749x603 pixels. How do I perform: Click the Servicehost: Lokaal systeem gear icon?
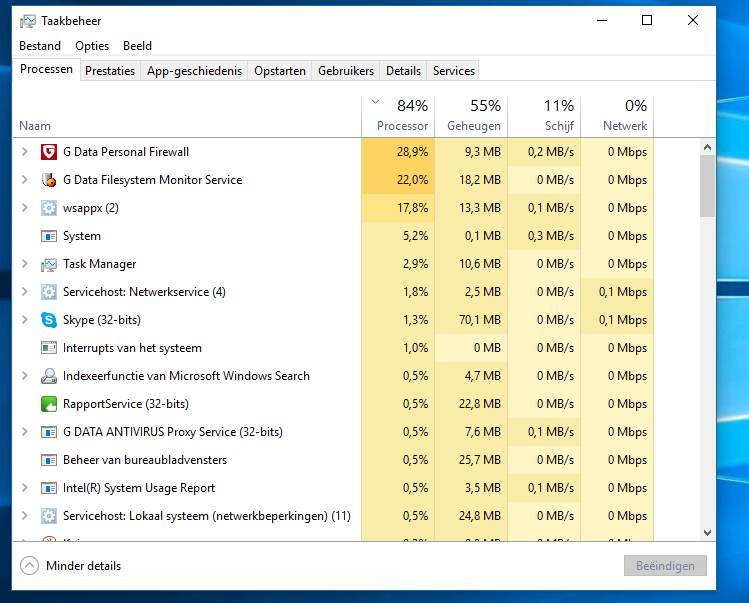pos(49,516)
